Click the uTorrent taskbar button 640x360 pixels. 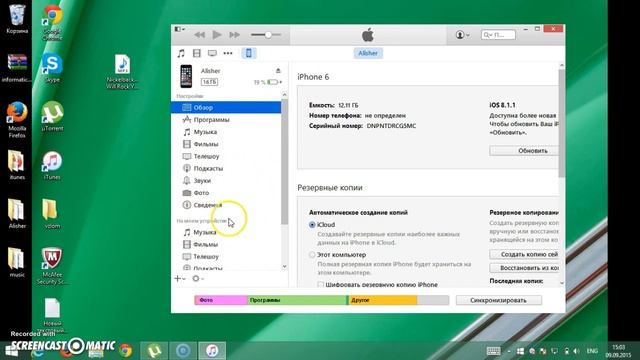[154, 351]
